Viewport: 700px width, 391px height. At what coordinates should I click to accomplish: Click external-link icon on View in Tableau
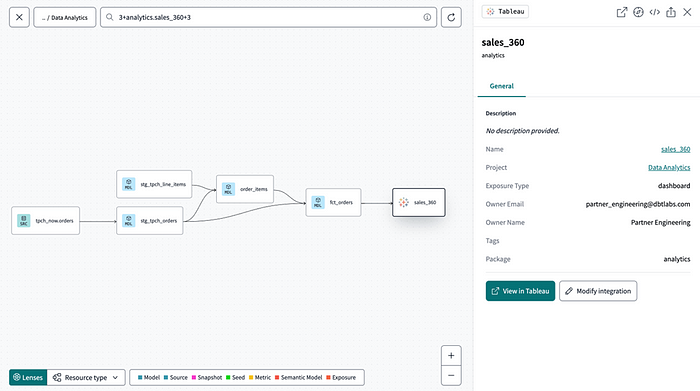pyautogui.click(x=495, y=291)
